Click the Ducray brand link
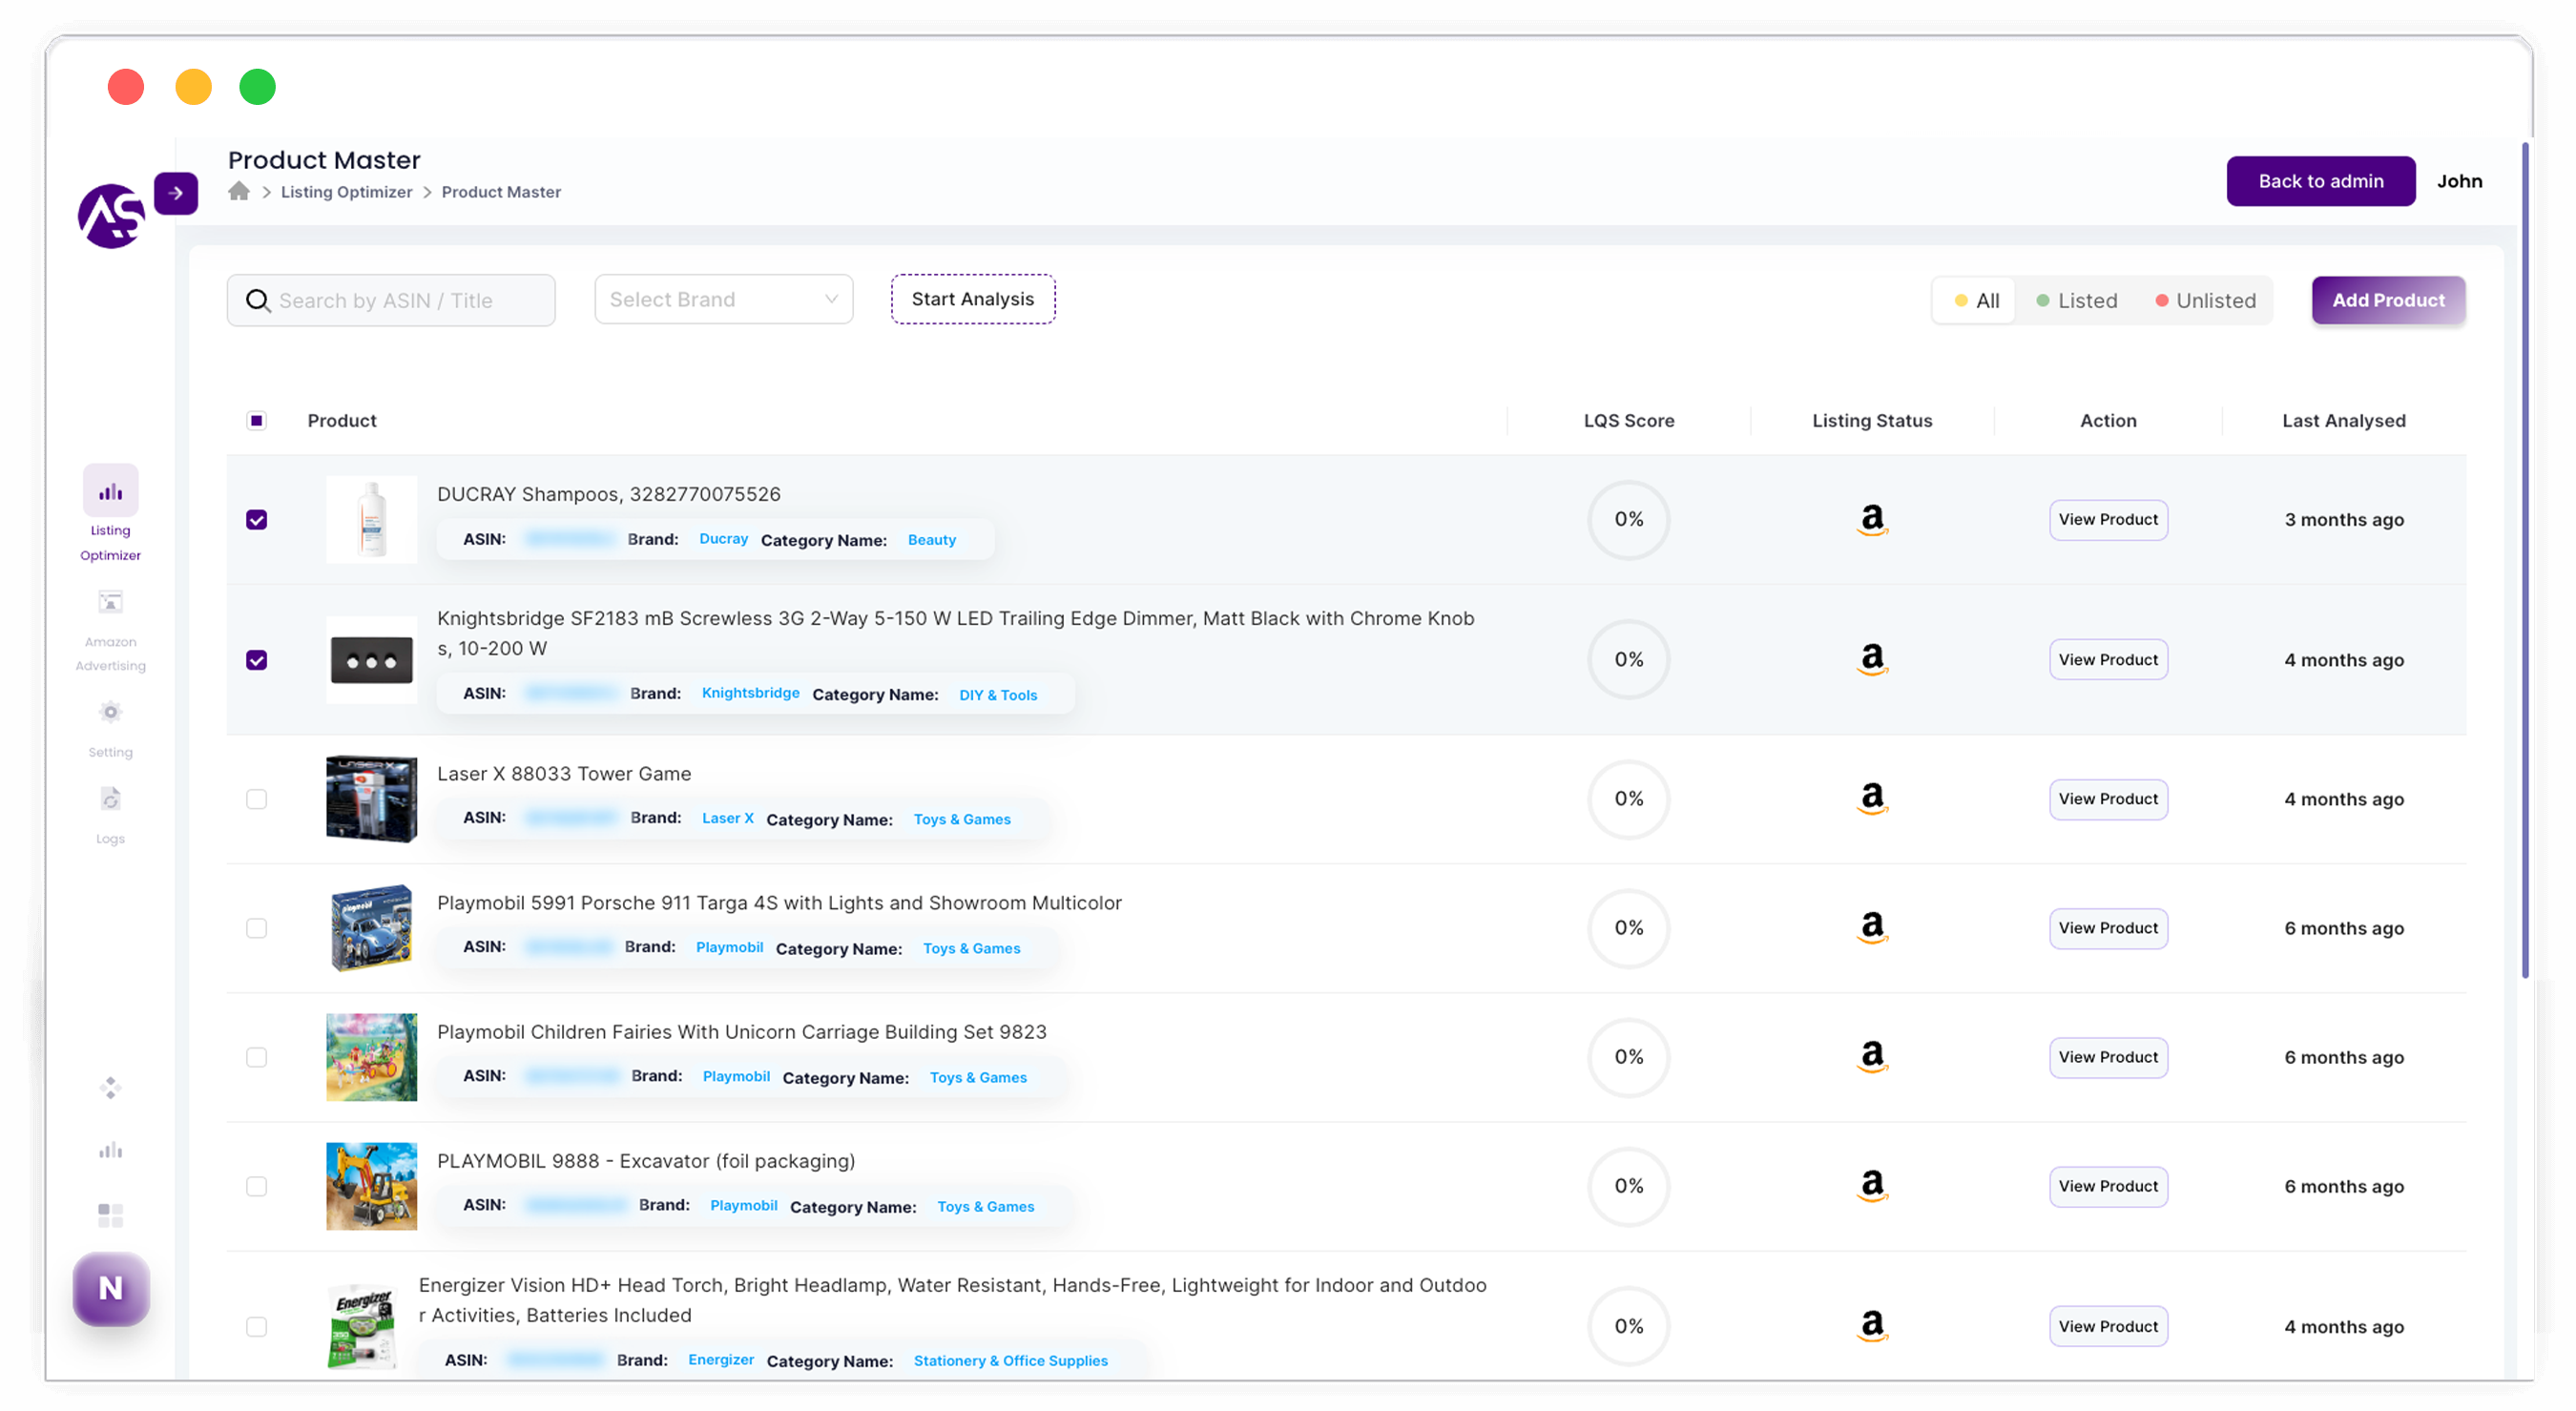2576x1411 pixels. [723, 539]
